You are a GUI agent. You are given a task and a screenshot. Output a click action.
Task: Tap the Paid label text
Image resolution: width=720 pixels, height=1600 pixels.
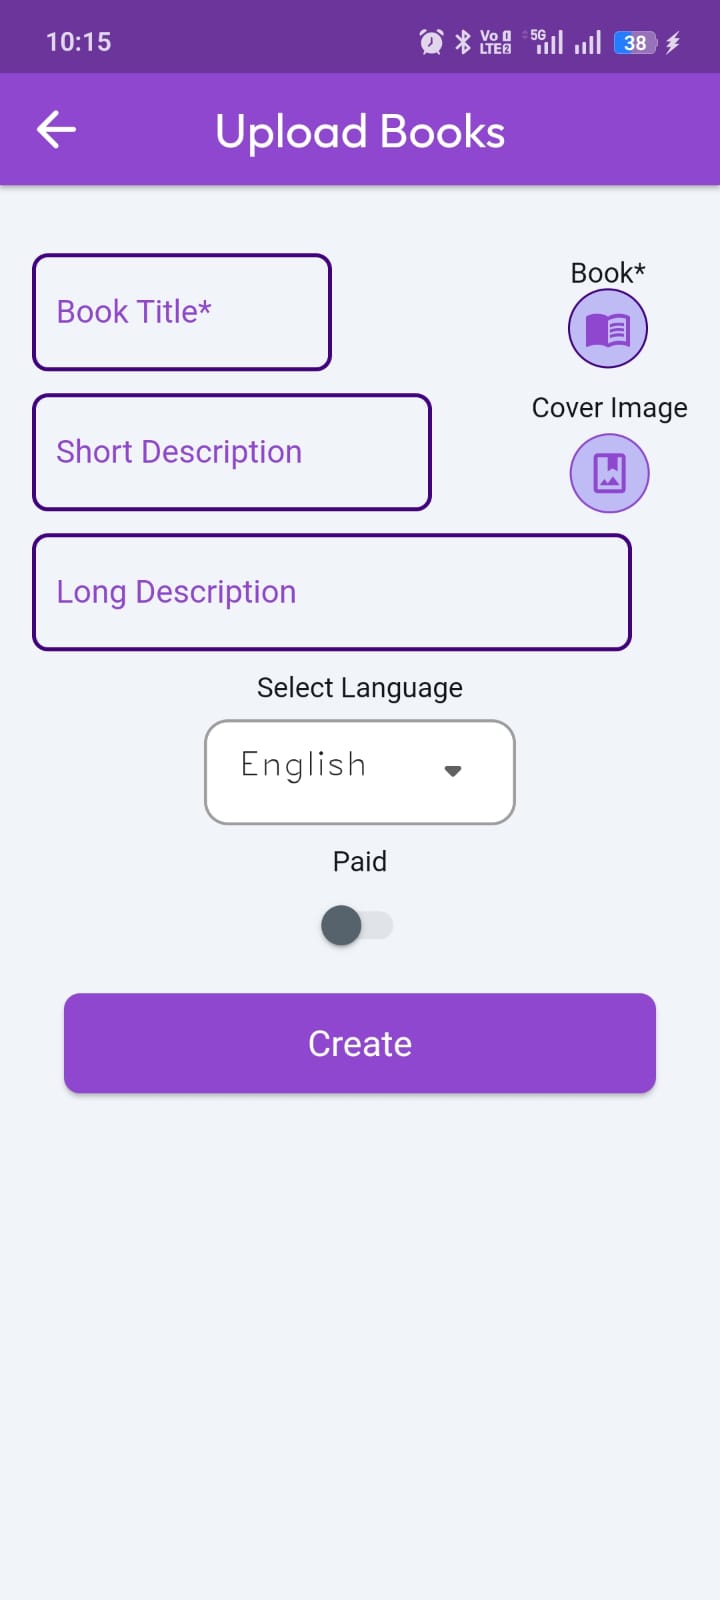(x=360, y=861)
